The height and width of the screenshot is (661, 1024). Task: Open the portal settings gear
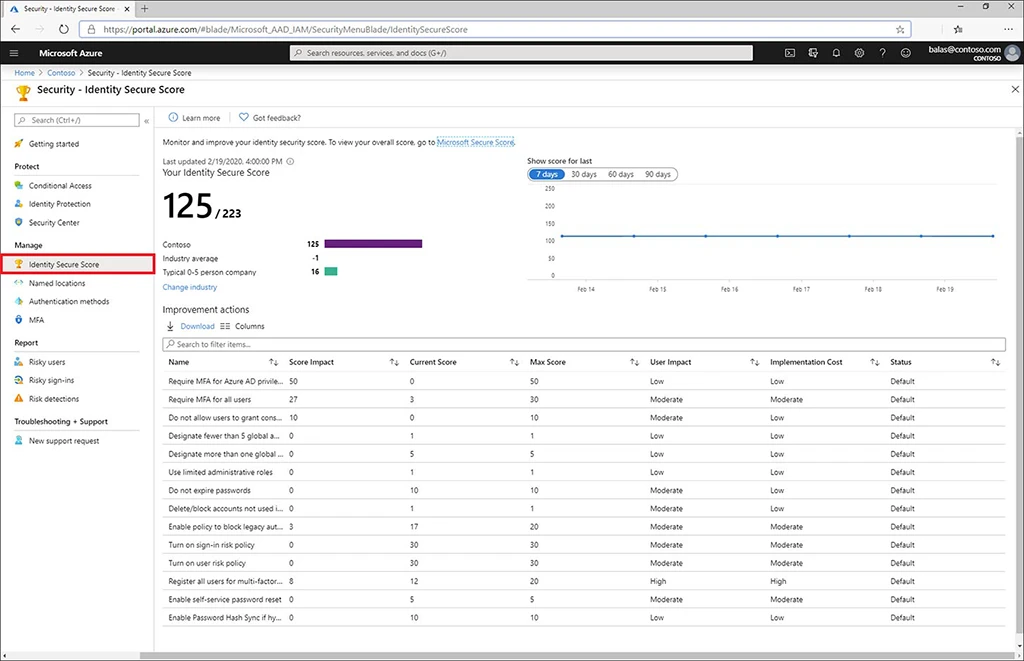[859, 53]
